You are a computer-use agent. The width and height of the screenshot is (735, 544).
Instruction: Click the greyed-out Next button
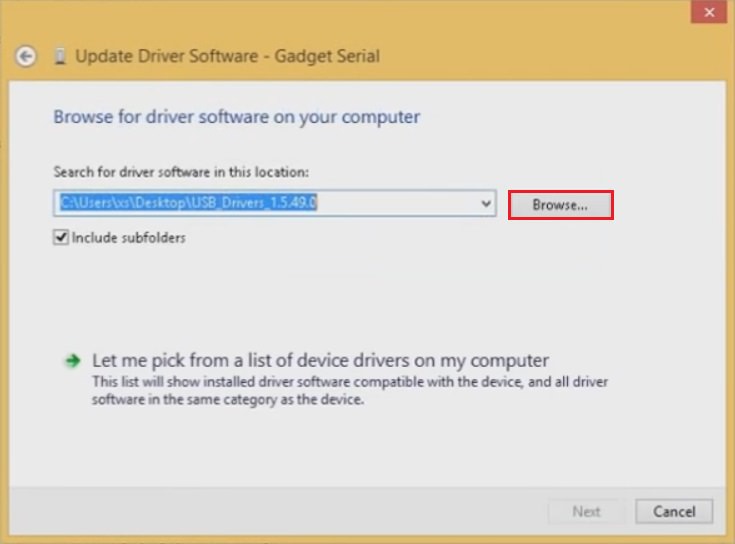(586, 511)
